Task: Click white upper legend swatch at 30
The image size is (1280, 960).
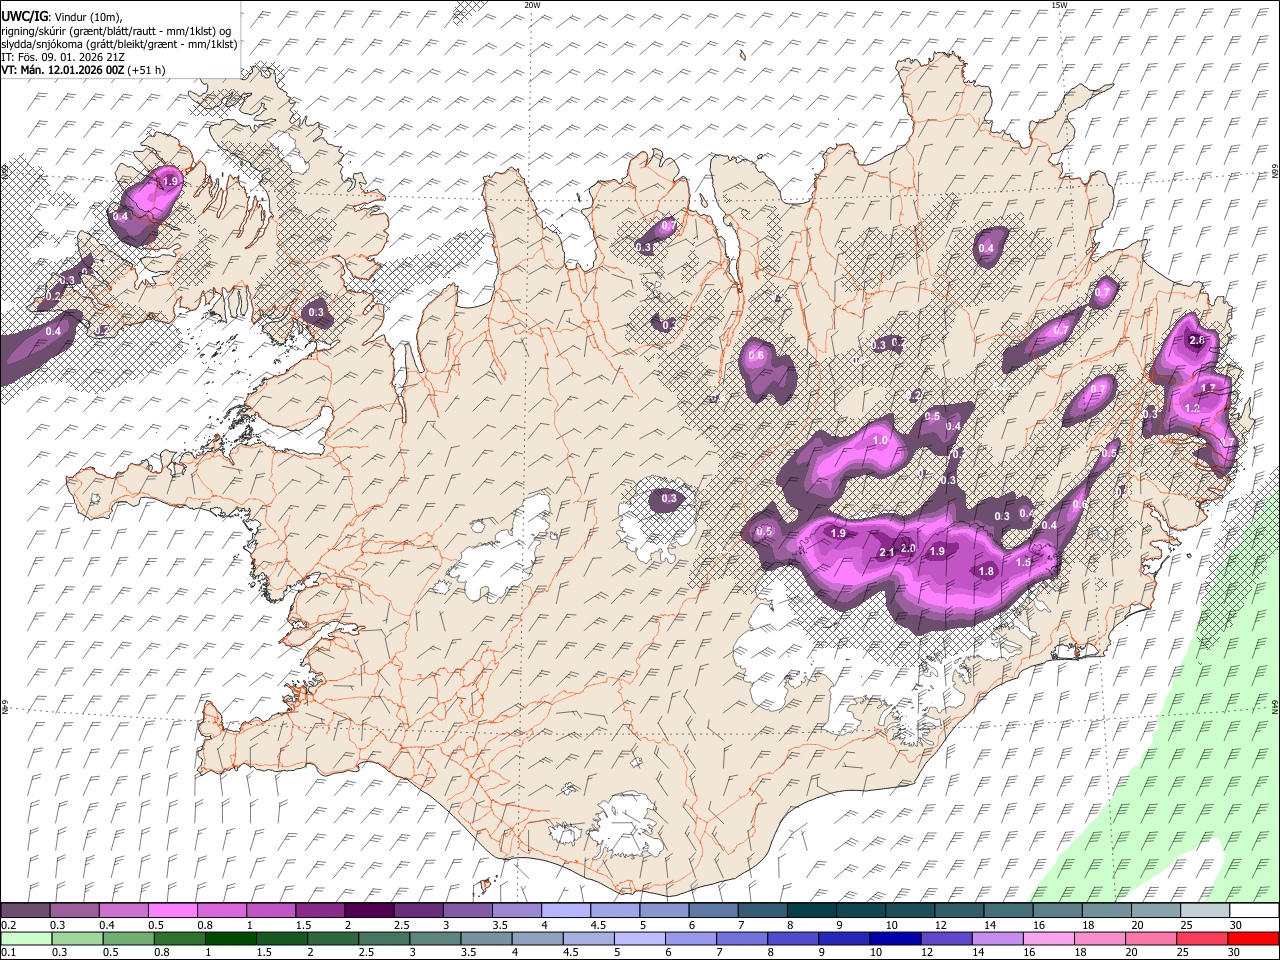Action: [x=1255, y=911]
